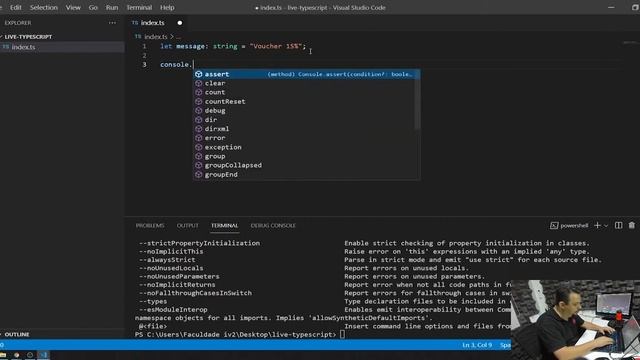
Task: Open the View menu
Action: point(73,7)
